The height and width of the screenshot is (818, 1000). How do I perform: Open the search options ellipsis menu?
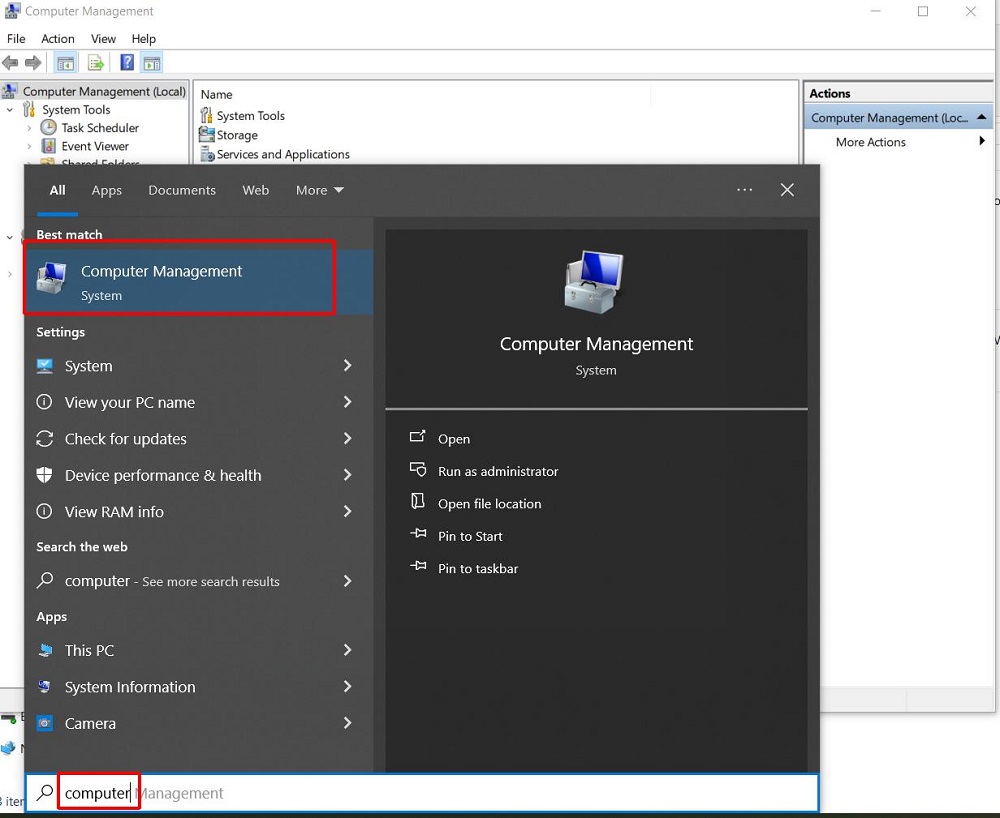click(x=744, y=190)
